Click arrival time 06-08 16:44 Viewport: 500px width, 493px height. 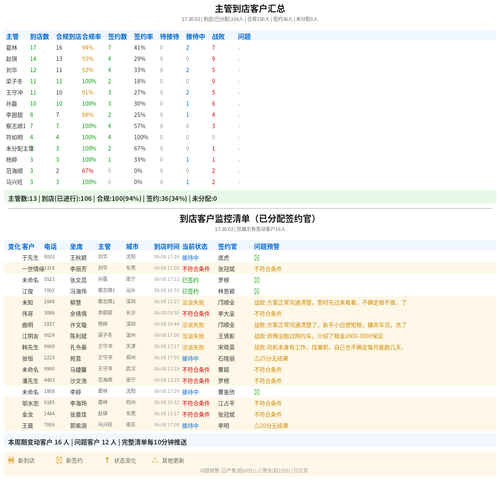167,324
